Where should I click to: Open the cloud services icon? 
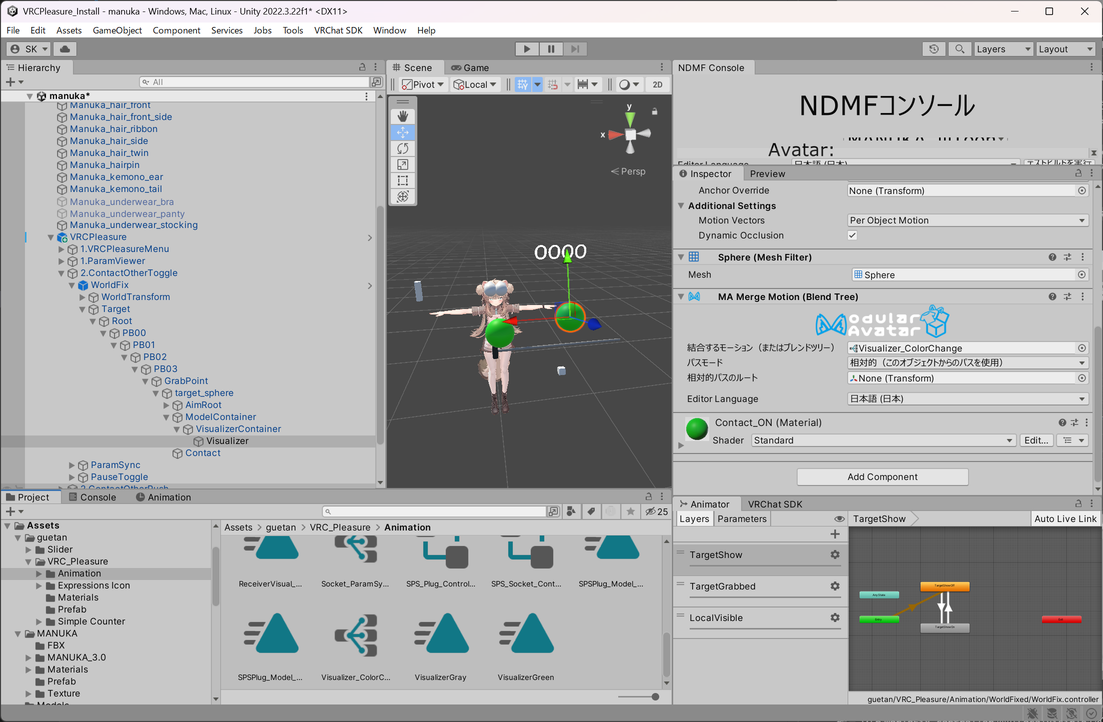[65, 49]
